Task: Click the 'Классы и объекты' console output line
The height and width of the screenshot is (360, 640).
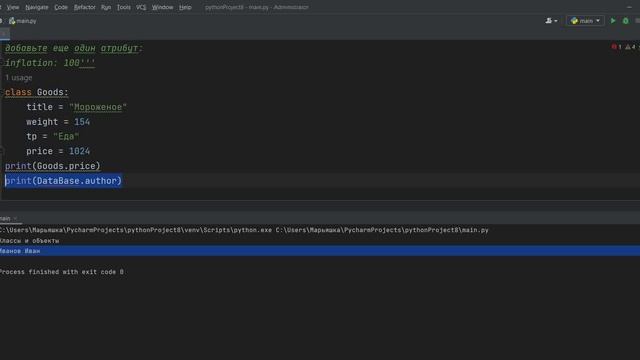Action: (29, 240)
